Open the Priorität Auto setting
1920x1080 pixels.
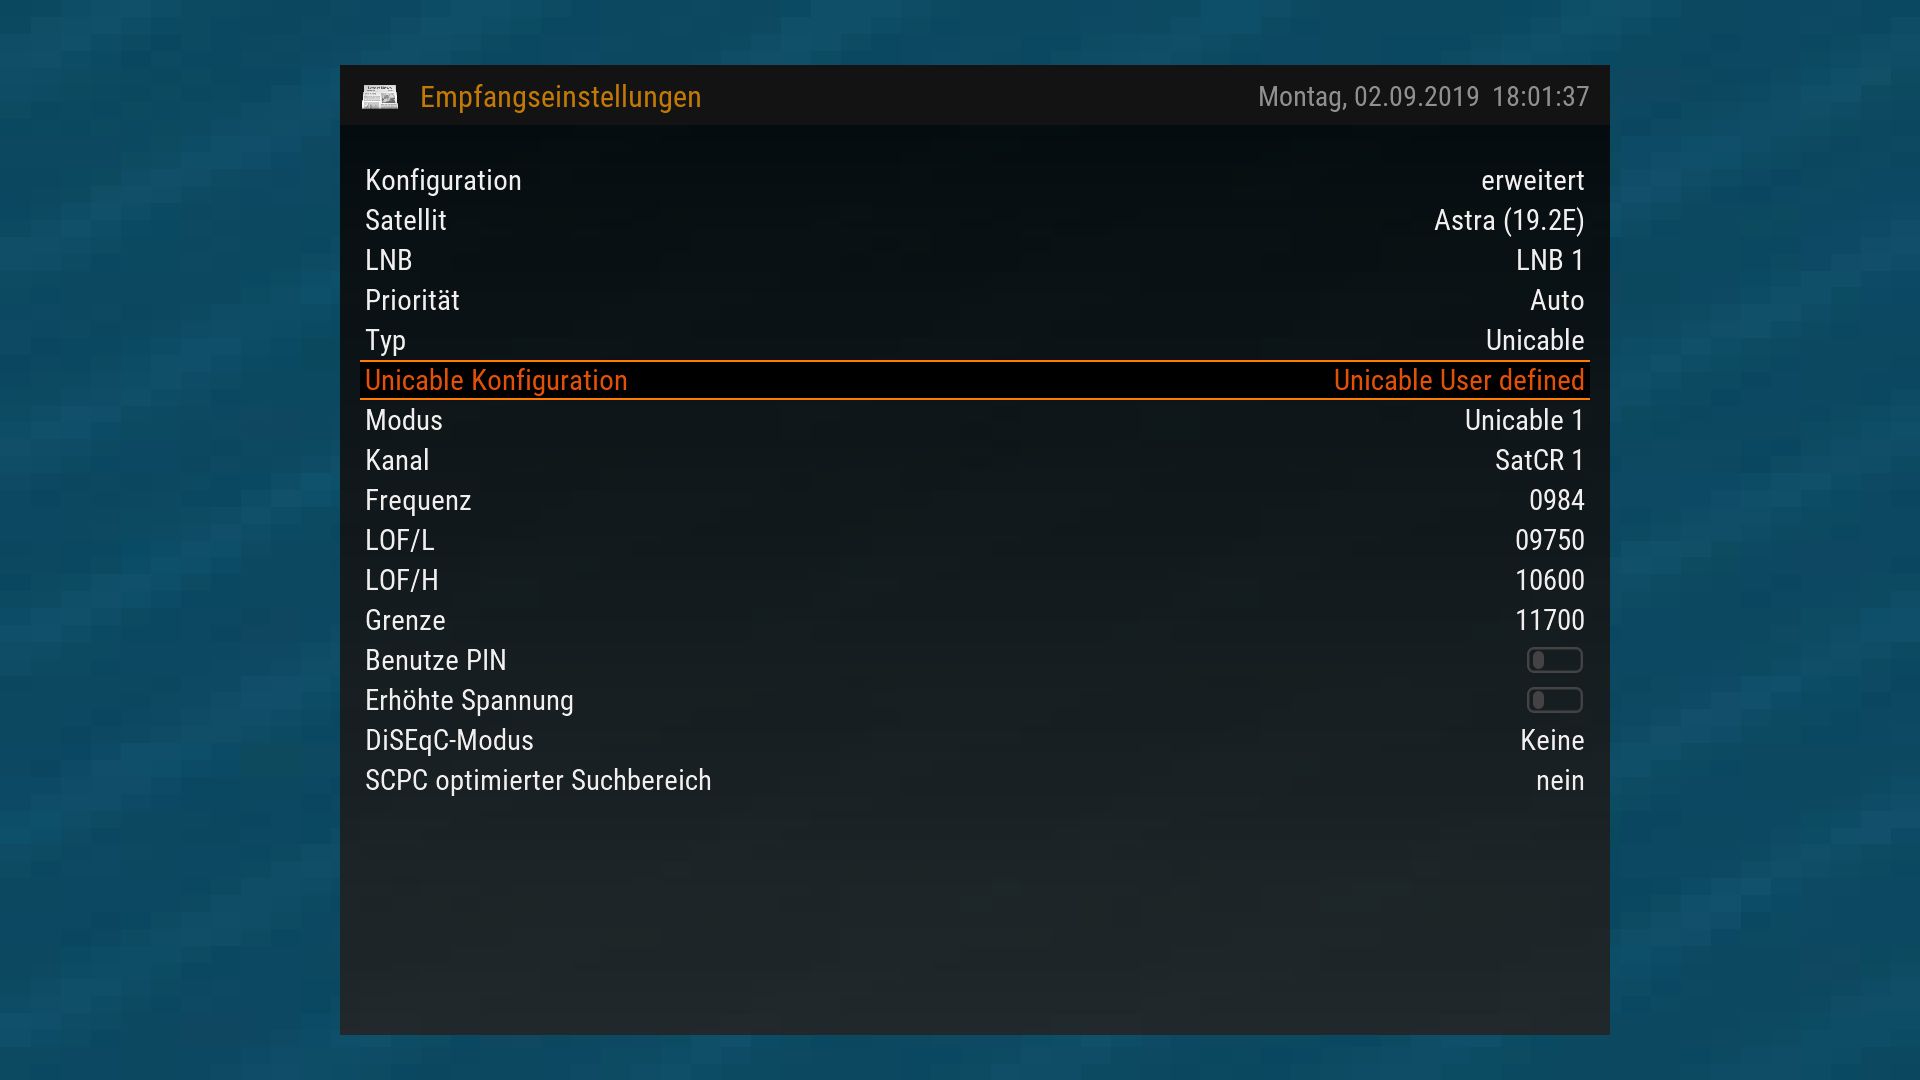(x=1557, y=300)
